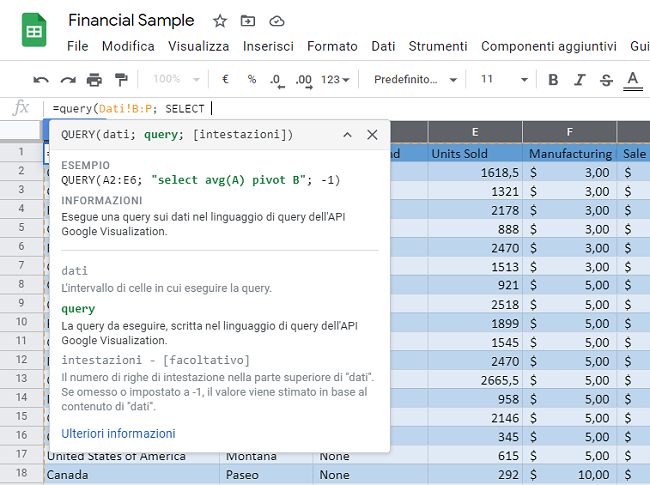Screen dimensions: 650x485
Task: Open the Visualizza menu
Action: [198, 46]
